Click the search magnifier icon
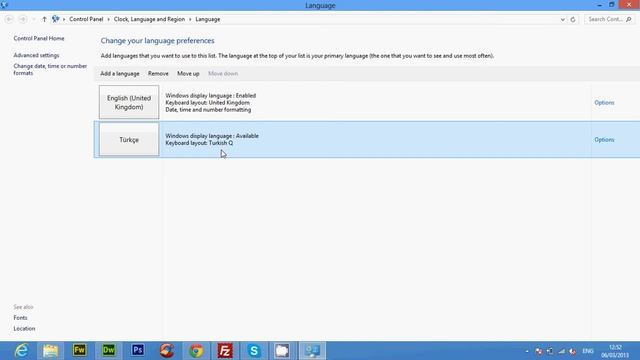This screenshot has height=360, width=640. coord(629,19)
